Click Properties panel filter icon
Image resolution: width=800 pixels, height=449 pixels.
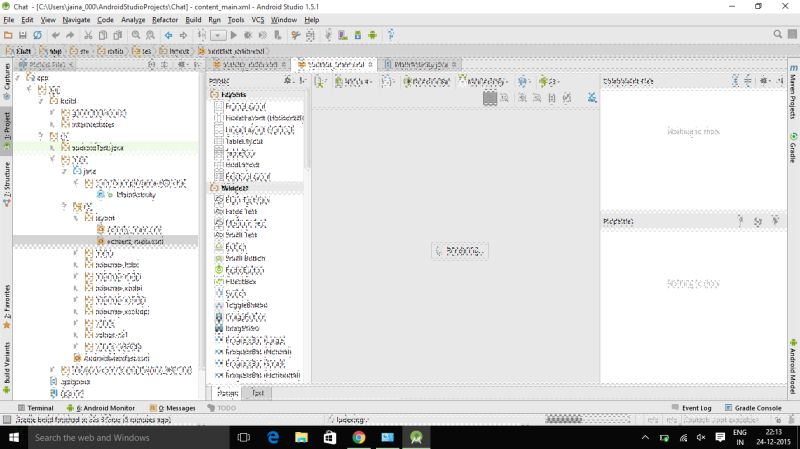click(x=776, y=220)
